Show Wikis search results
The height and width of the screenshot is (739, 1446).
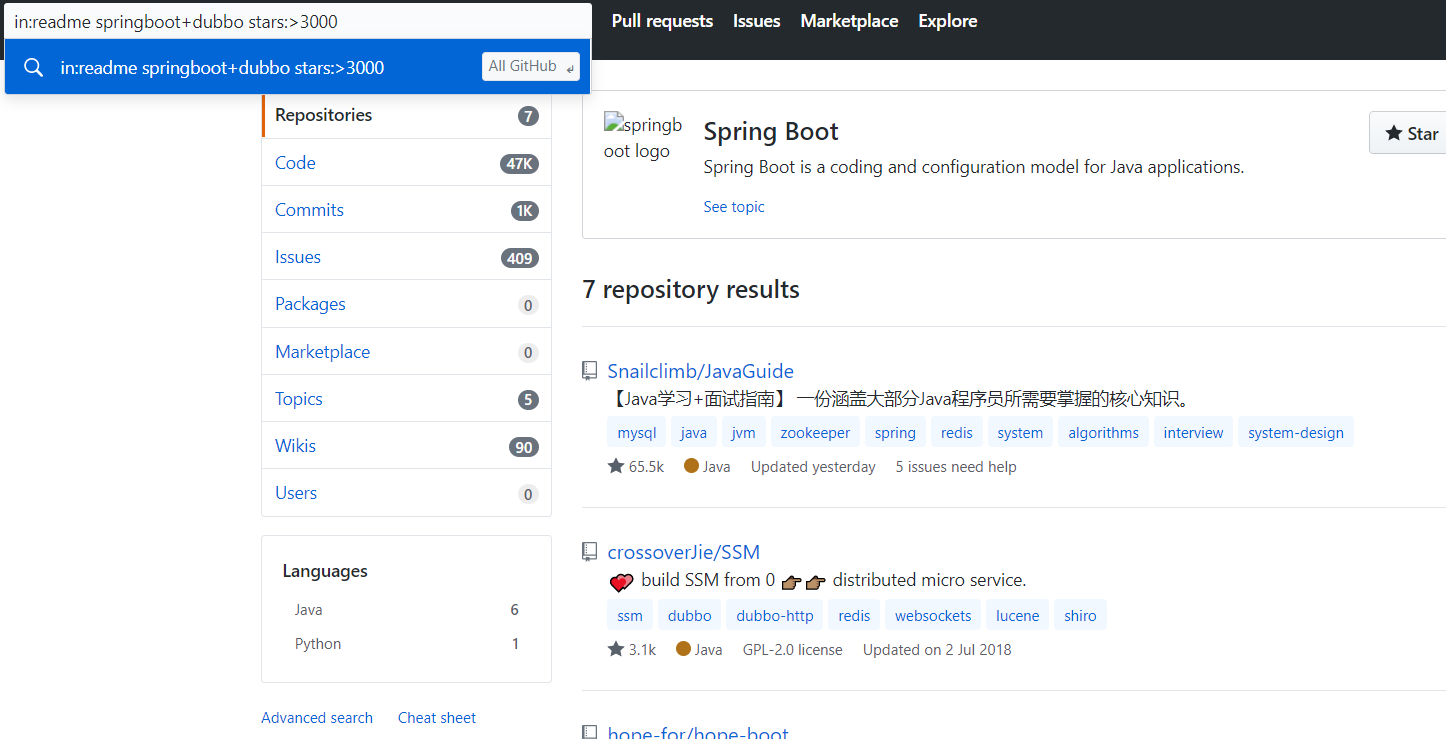click(x=406, y=446)
